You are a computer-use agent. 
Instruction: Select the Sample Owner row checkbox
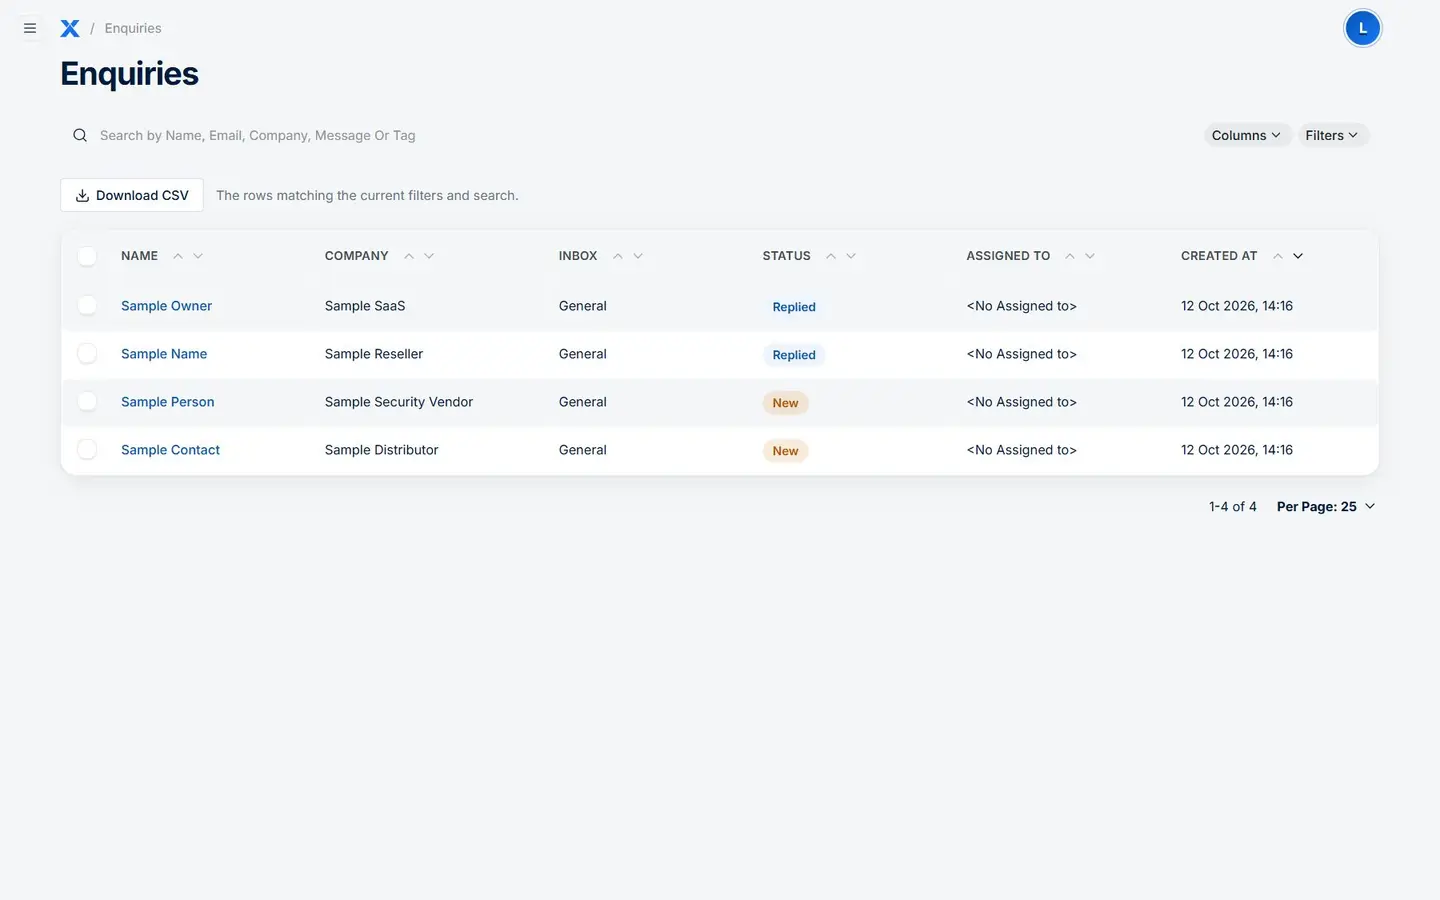[x=87, y=305]
